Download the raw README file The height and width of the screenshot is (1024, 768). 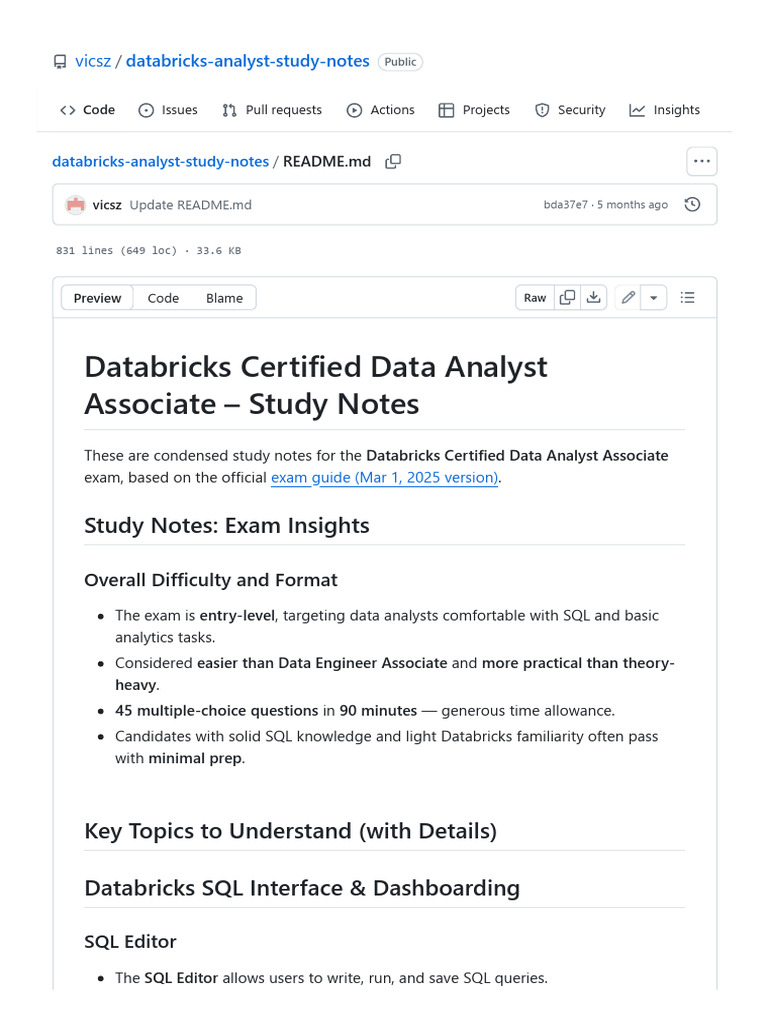(594, 297)
